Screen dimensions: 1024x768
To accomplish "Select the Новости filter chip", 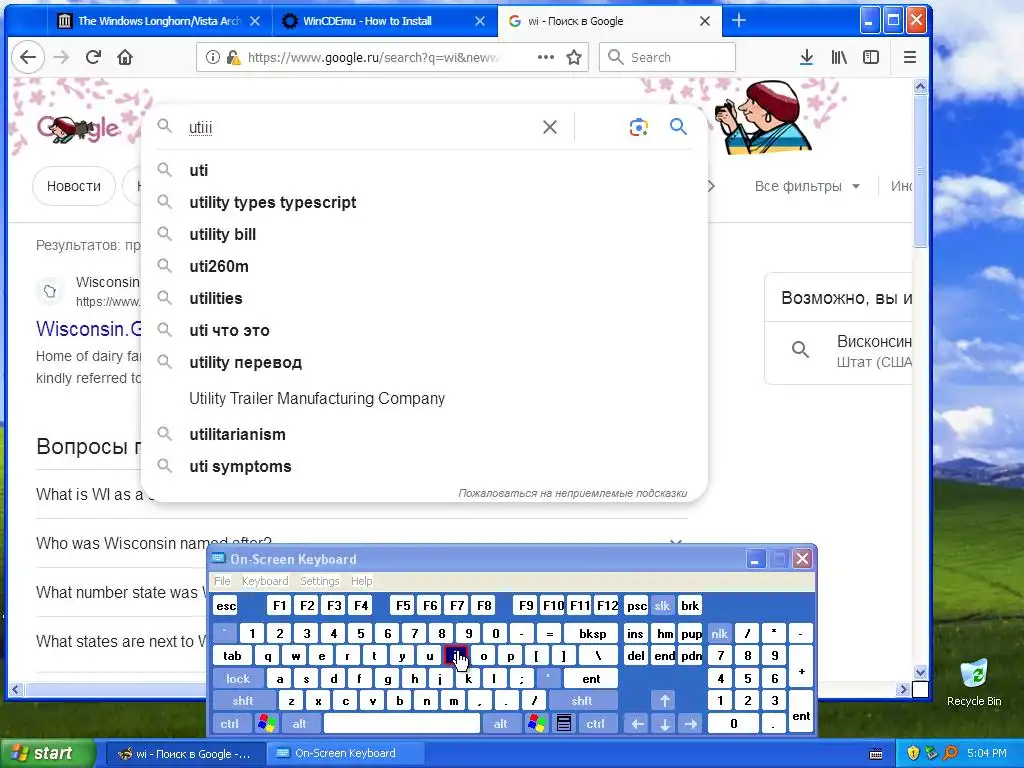I will tap(74, 186).
